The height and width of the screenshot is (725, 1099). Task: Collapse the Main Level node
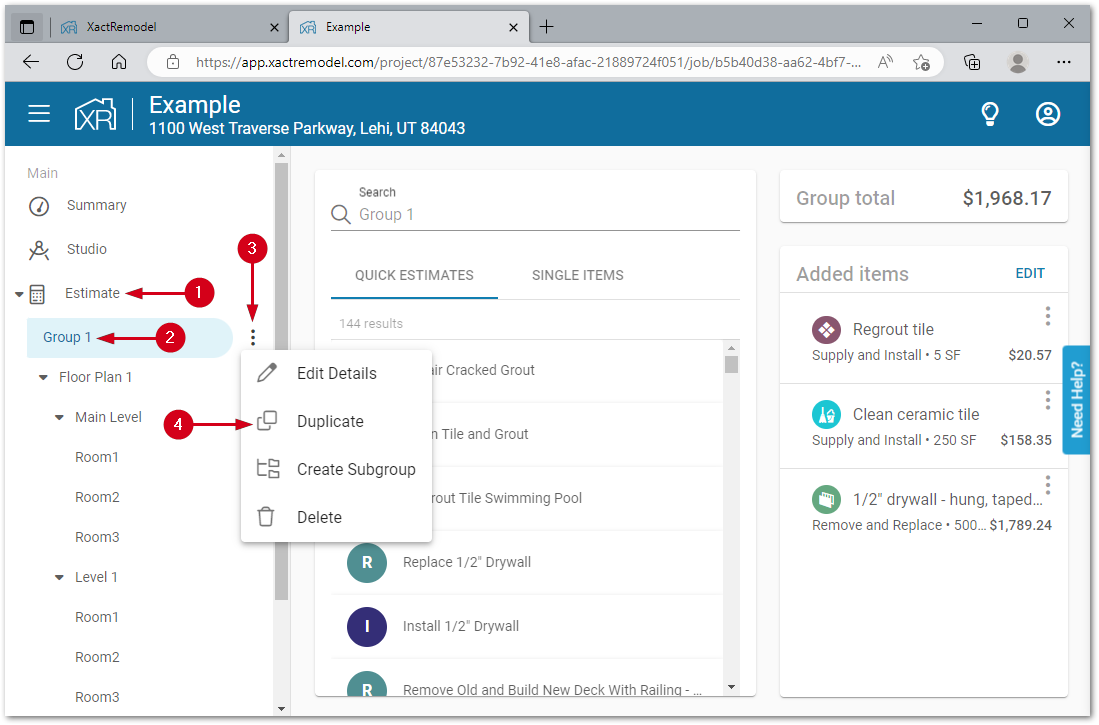click(x=59, y=418)
